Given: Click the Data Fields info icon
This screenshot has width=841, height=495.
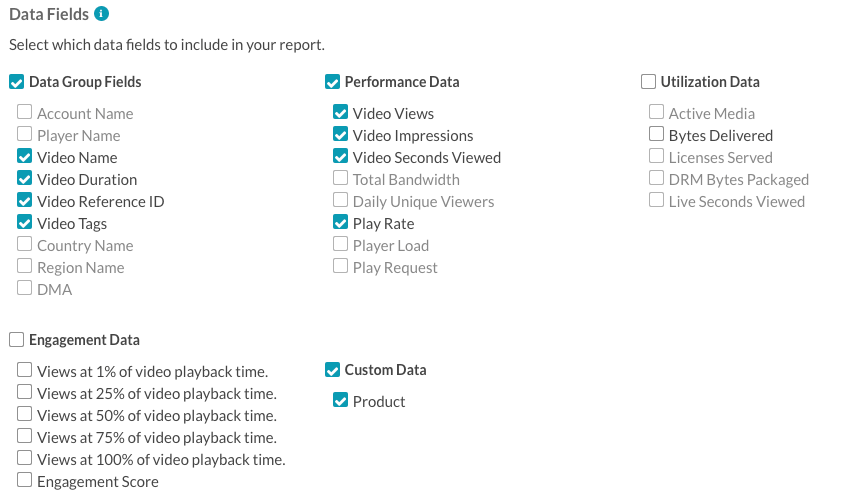Looking at the screenshot, I should coord(101,13).
